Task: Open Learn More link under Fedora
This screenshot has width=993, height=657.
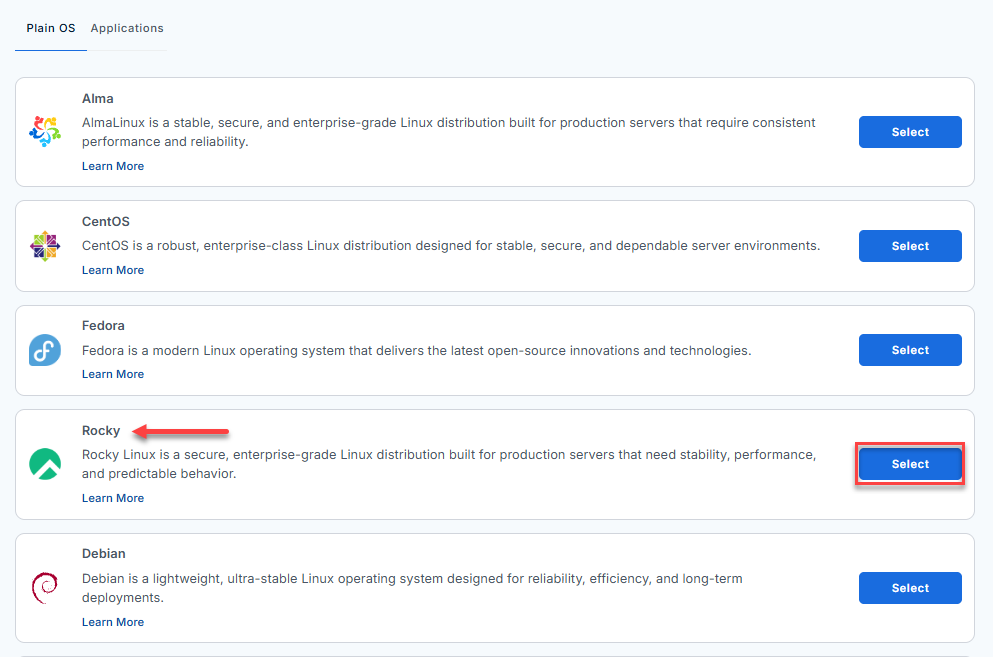Action: [113, 374]
